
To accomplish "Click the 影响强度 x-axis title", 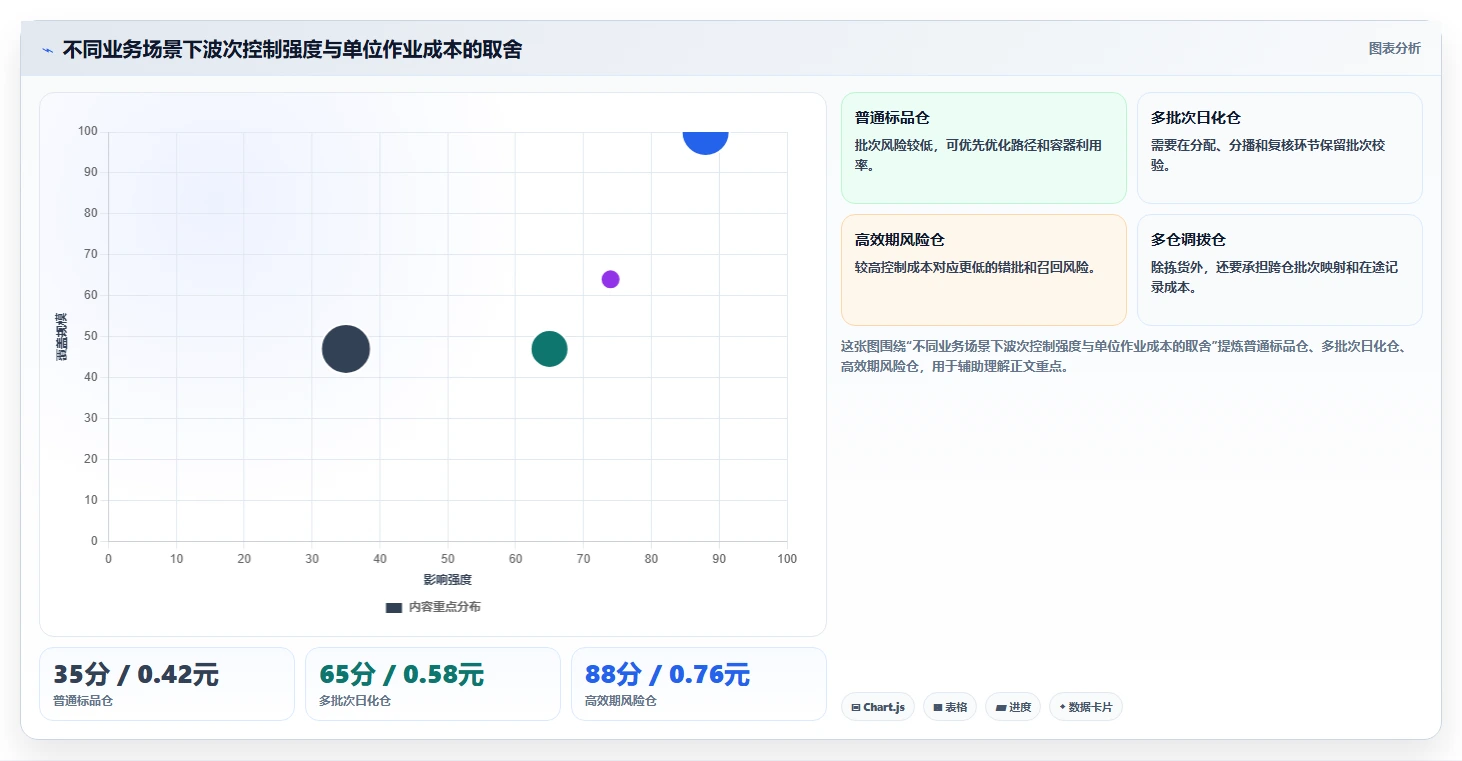I will [x=447, y=580].
